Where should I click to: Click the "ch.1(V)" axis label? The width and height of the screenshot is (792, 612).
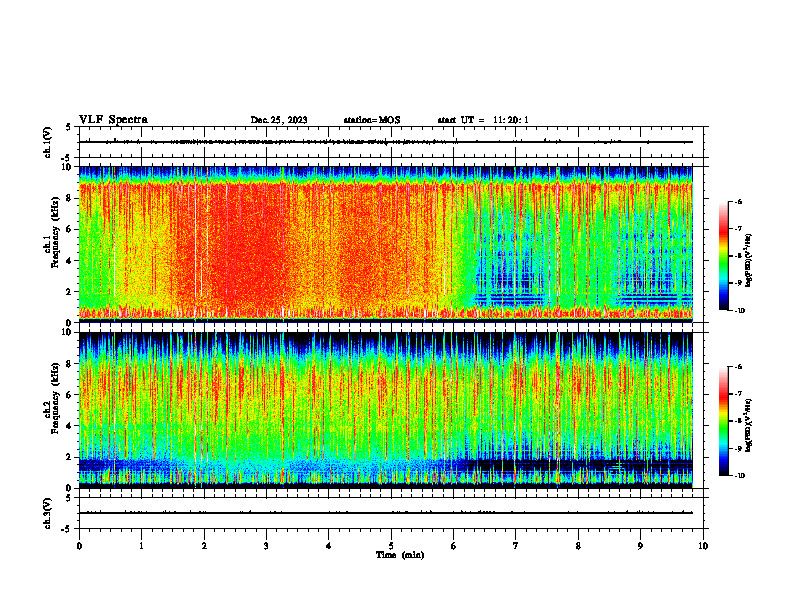pyautogui.click(x=48, y=142)
